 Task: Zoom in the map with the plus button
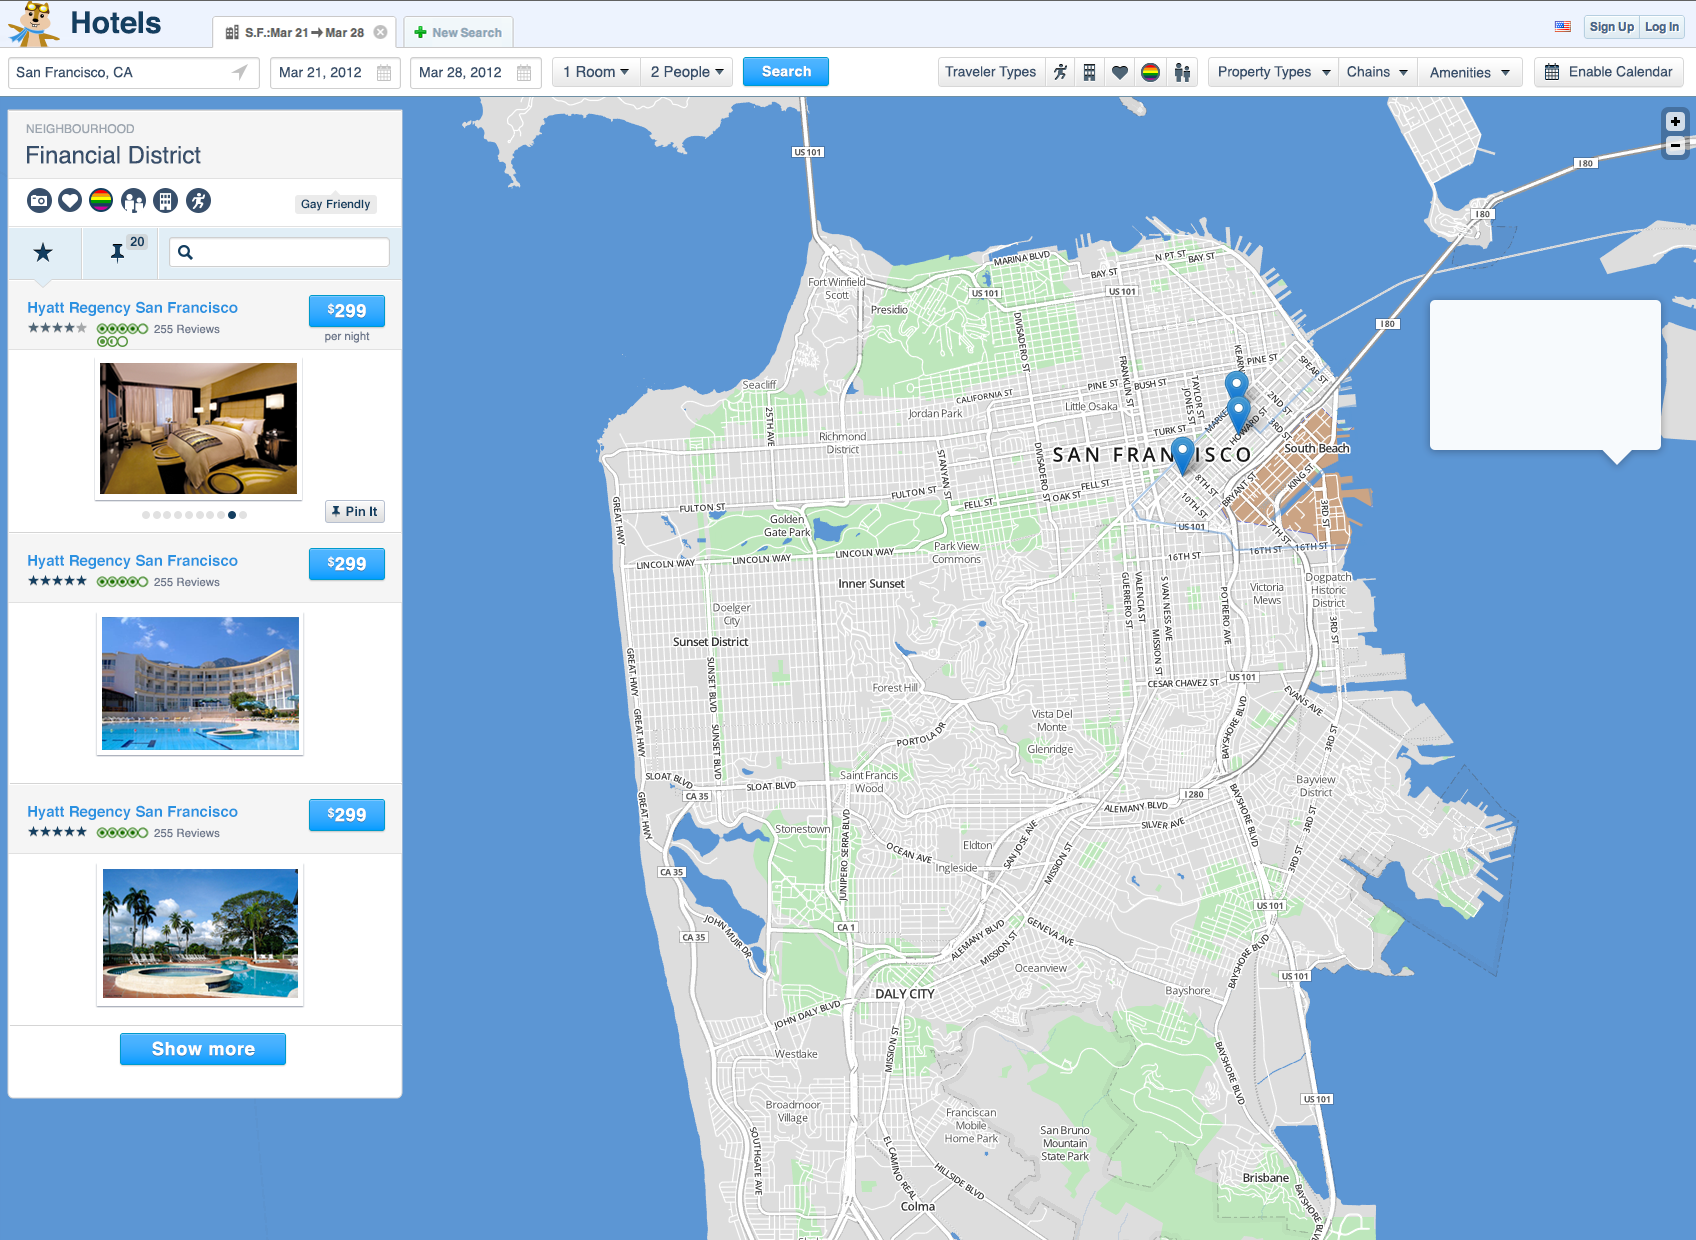point(1675,121)
